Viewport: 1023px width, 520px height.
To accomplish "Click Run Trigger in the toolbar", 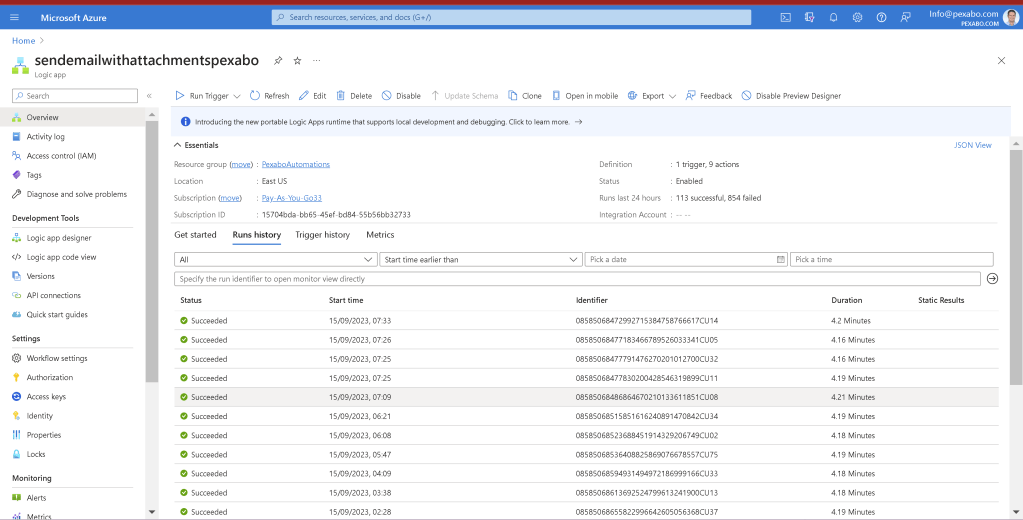I will pos(202,96).
